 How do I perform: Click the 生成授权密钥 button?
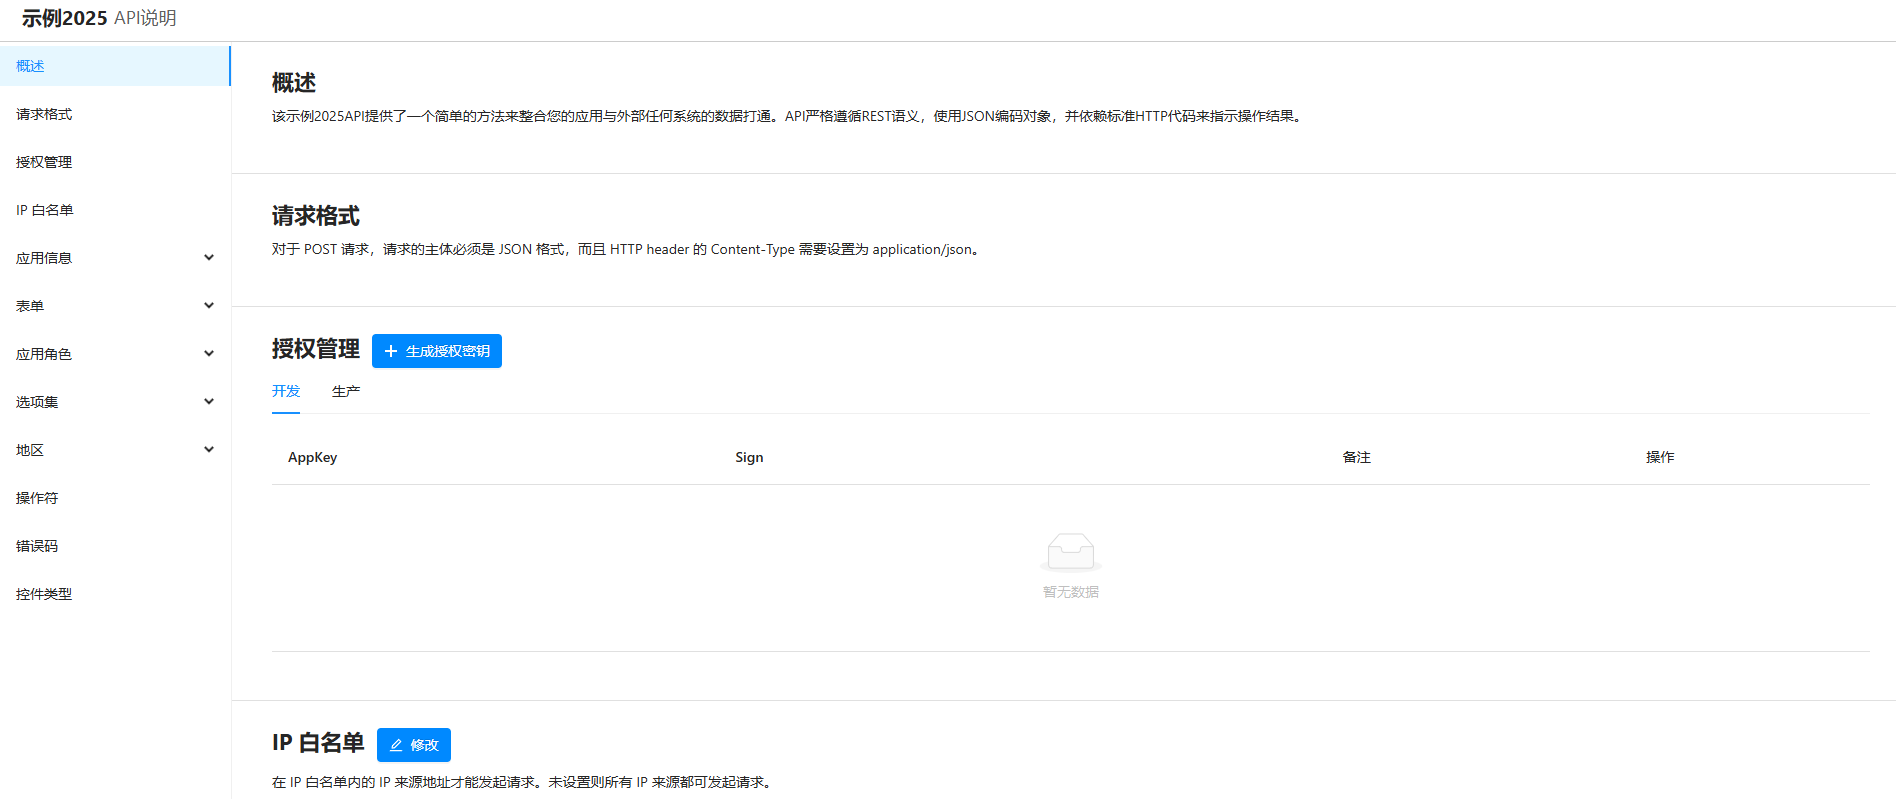click(437, 351)
